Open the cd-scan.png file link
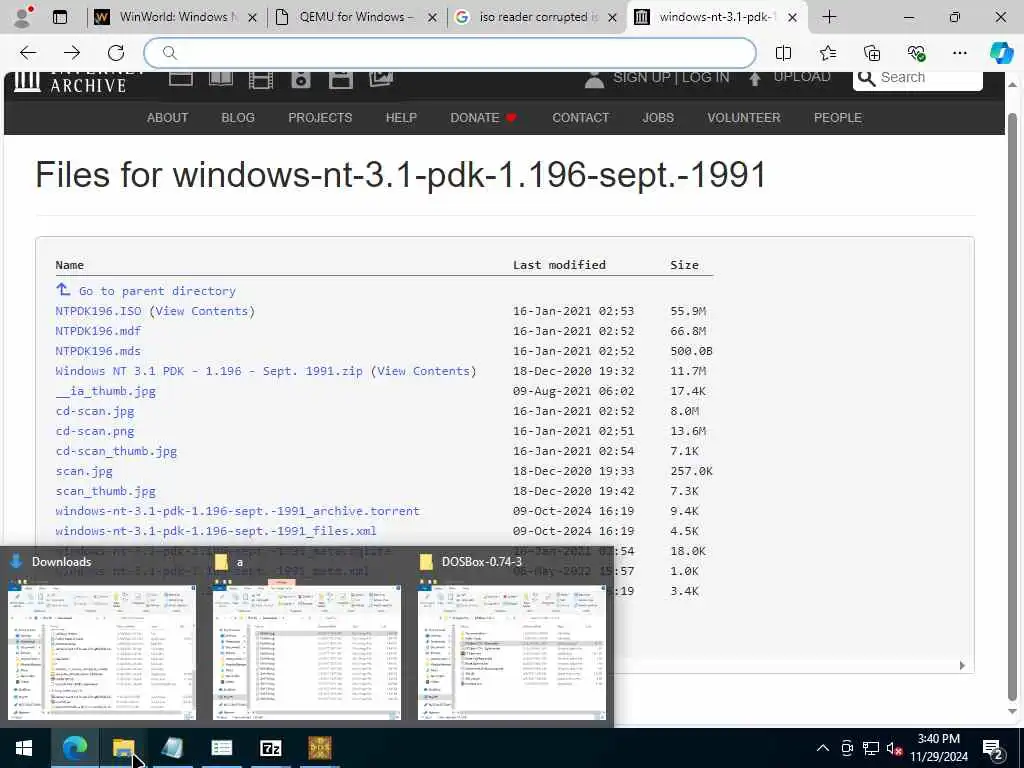Screen dimensions: 1024x768 pyautogui.click(x=95, y=431)
